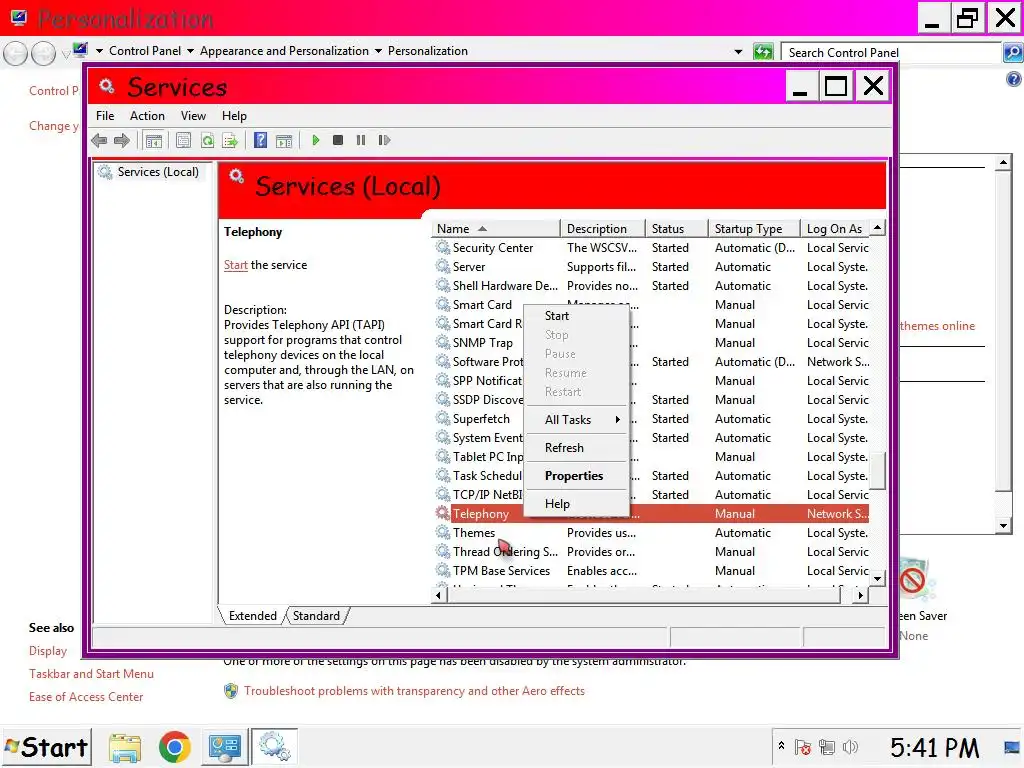Viewport: 1024px width, 768px height.
Task: Open Appearance and Personalization breadcrumb dropdown arrow
Action: click(378, 51)
